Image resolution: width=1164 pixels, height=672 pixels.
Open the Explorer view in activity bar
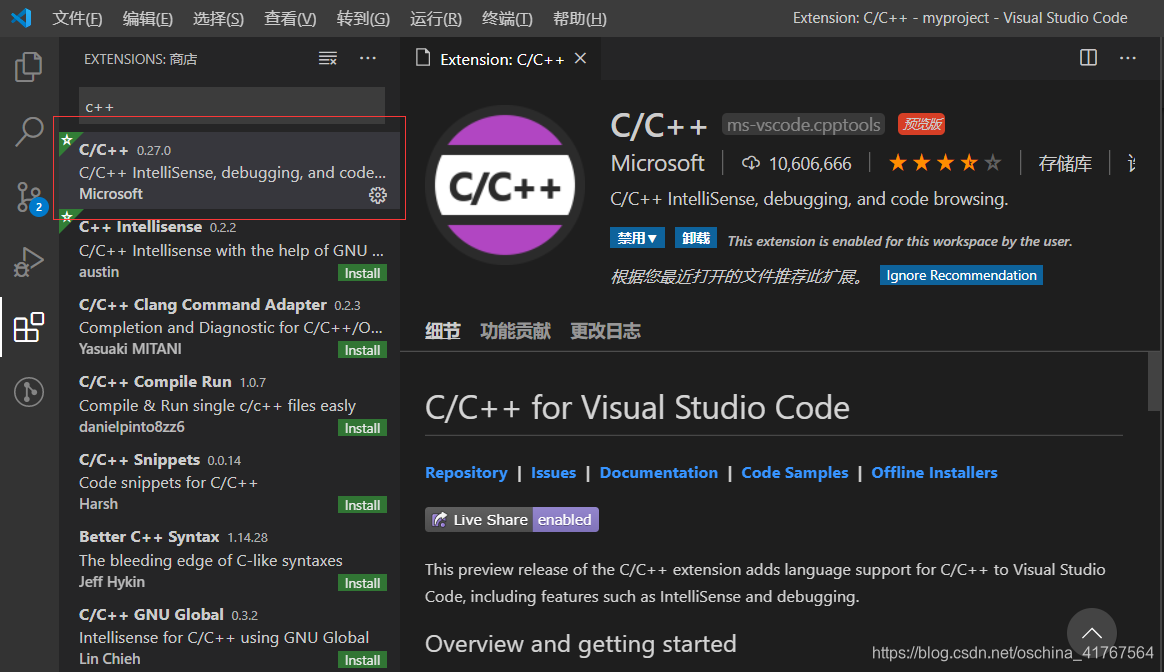(29, 67)
